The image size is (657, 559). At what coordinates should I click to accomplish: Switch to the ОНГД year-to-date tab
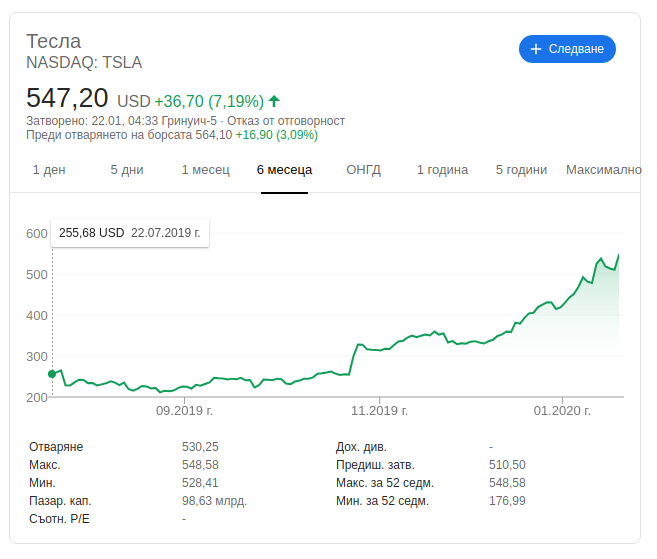tap(363, 170)
